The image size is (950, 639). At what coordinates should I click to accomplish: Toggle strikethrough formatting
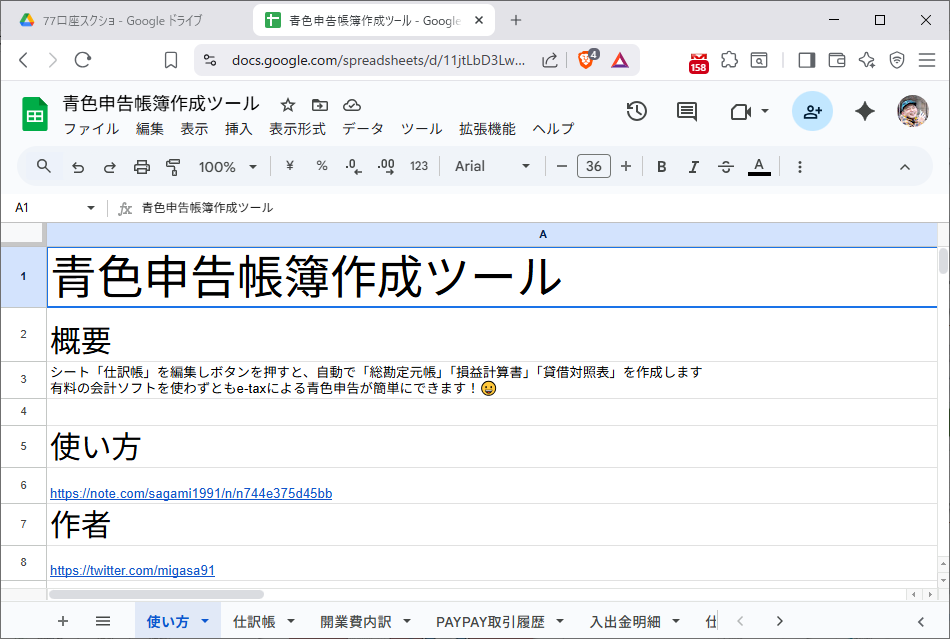point(726,166)
